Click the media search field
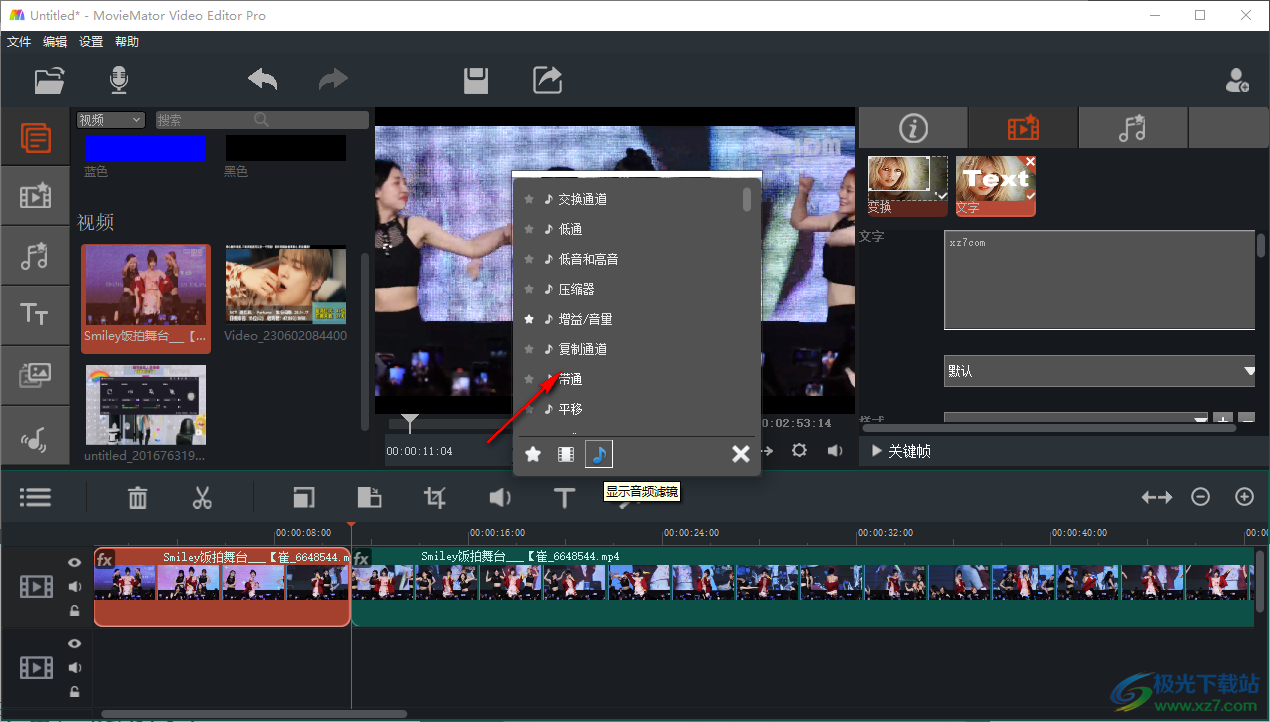This screenshot has height=722, width=1270. click(262, 120)
